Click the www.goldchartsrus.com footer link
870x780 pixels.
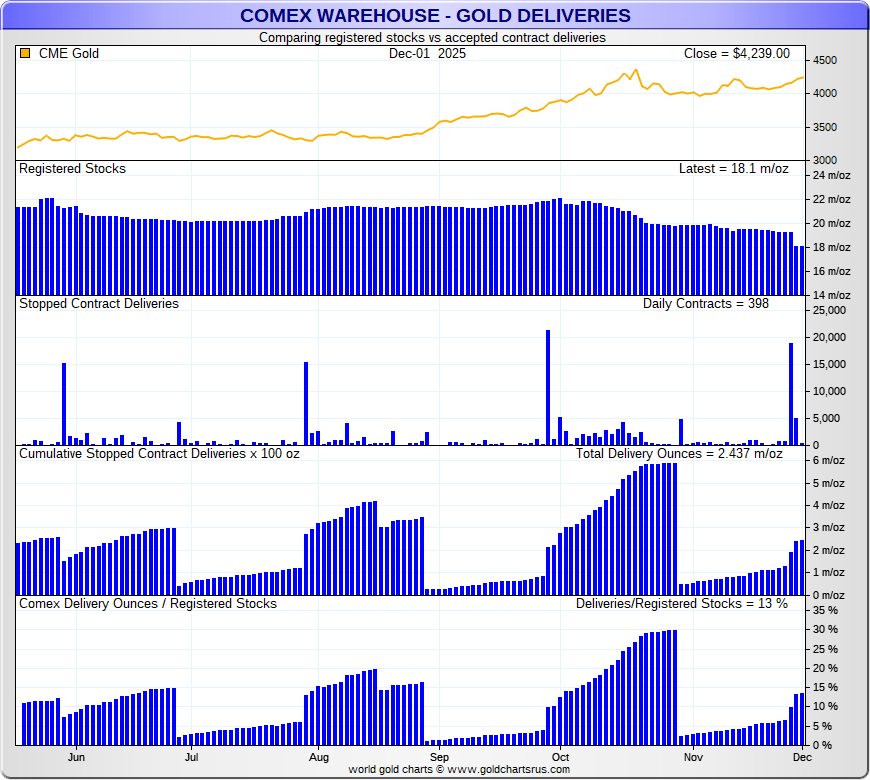point(459,769)
